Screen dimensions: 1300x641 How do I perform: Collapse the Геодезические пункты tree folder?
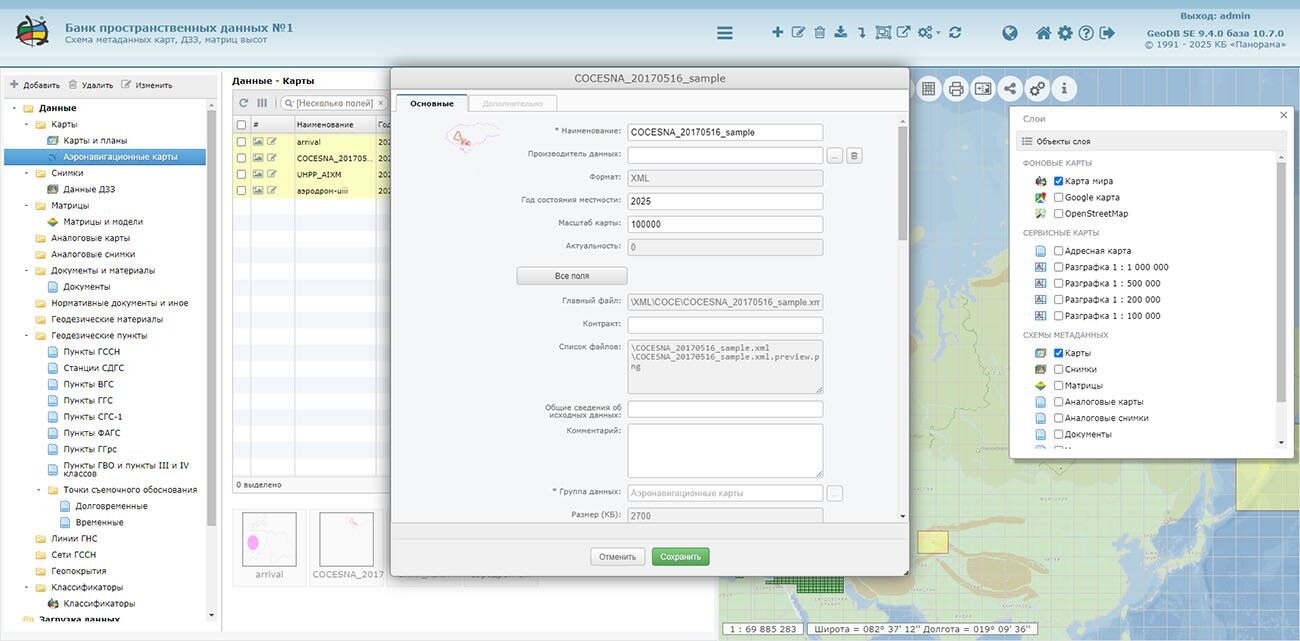(x=27, y=336)
